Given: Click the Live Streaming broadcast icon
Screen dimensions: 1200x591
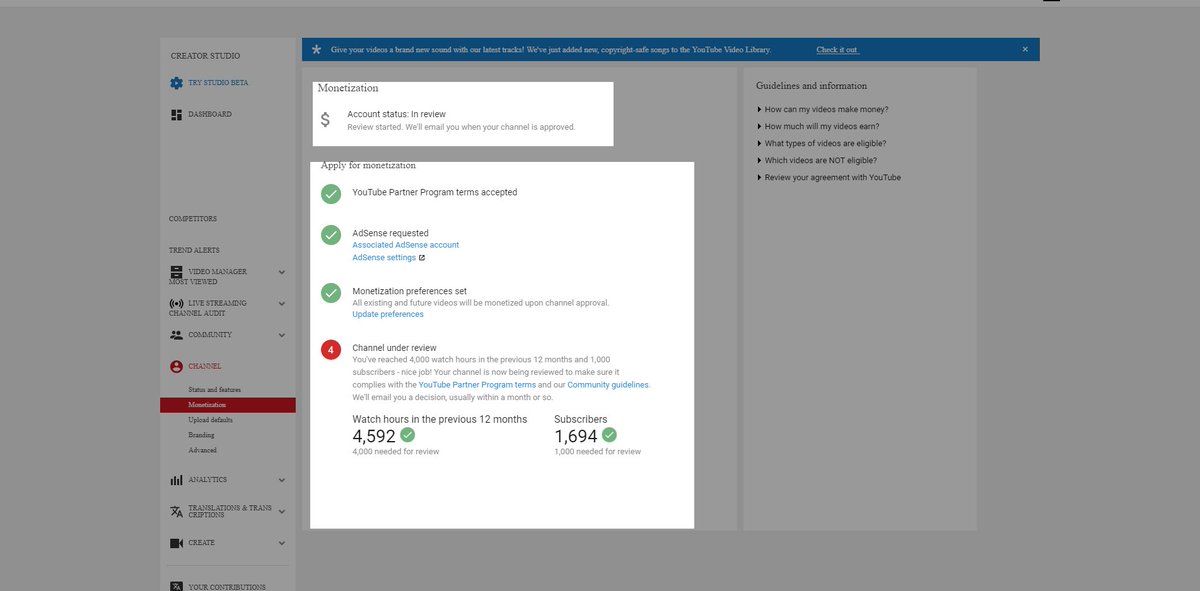Looking at the screenshot, I should pyautogui.click(x=176, y=303).
